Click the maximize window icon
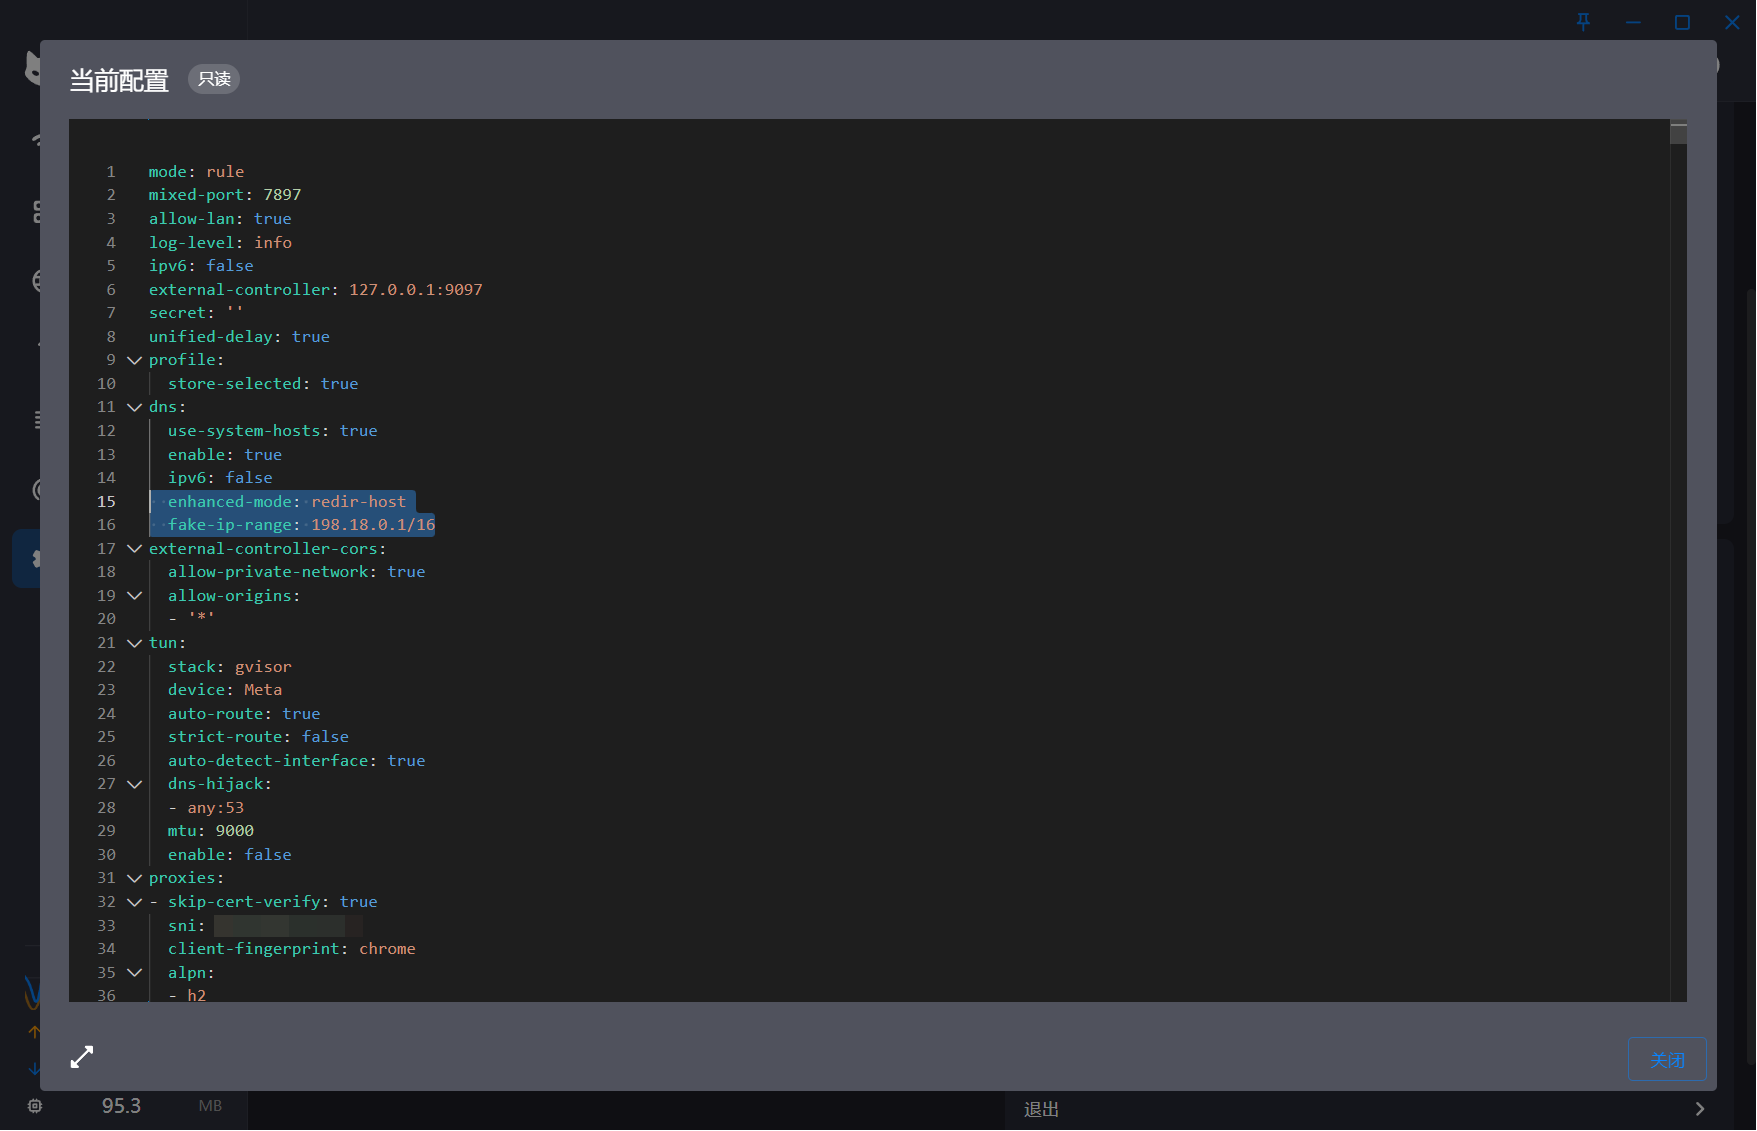The image size is (1757, 1131). click(1683, 22)
